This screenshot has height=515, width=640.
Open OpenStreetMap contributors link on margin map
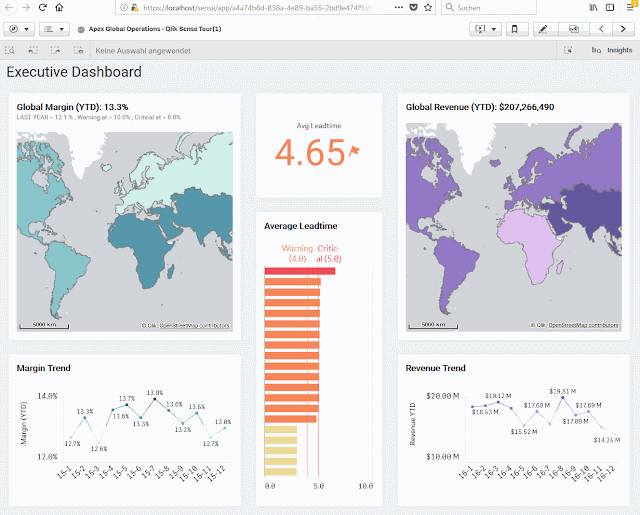tap(194, 326)
